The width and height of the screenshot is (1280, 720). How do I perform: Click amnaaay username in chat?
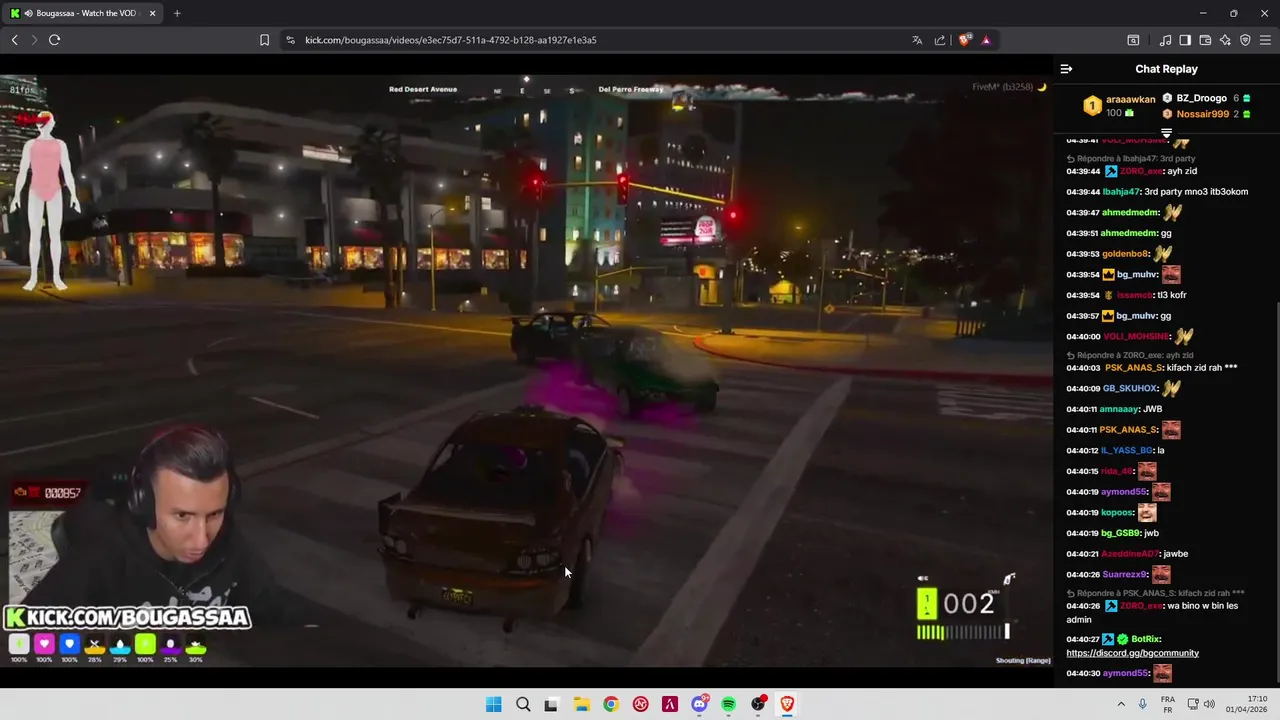click(1120, 409)
